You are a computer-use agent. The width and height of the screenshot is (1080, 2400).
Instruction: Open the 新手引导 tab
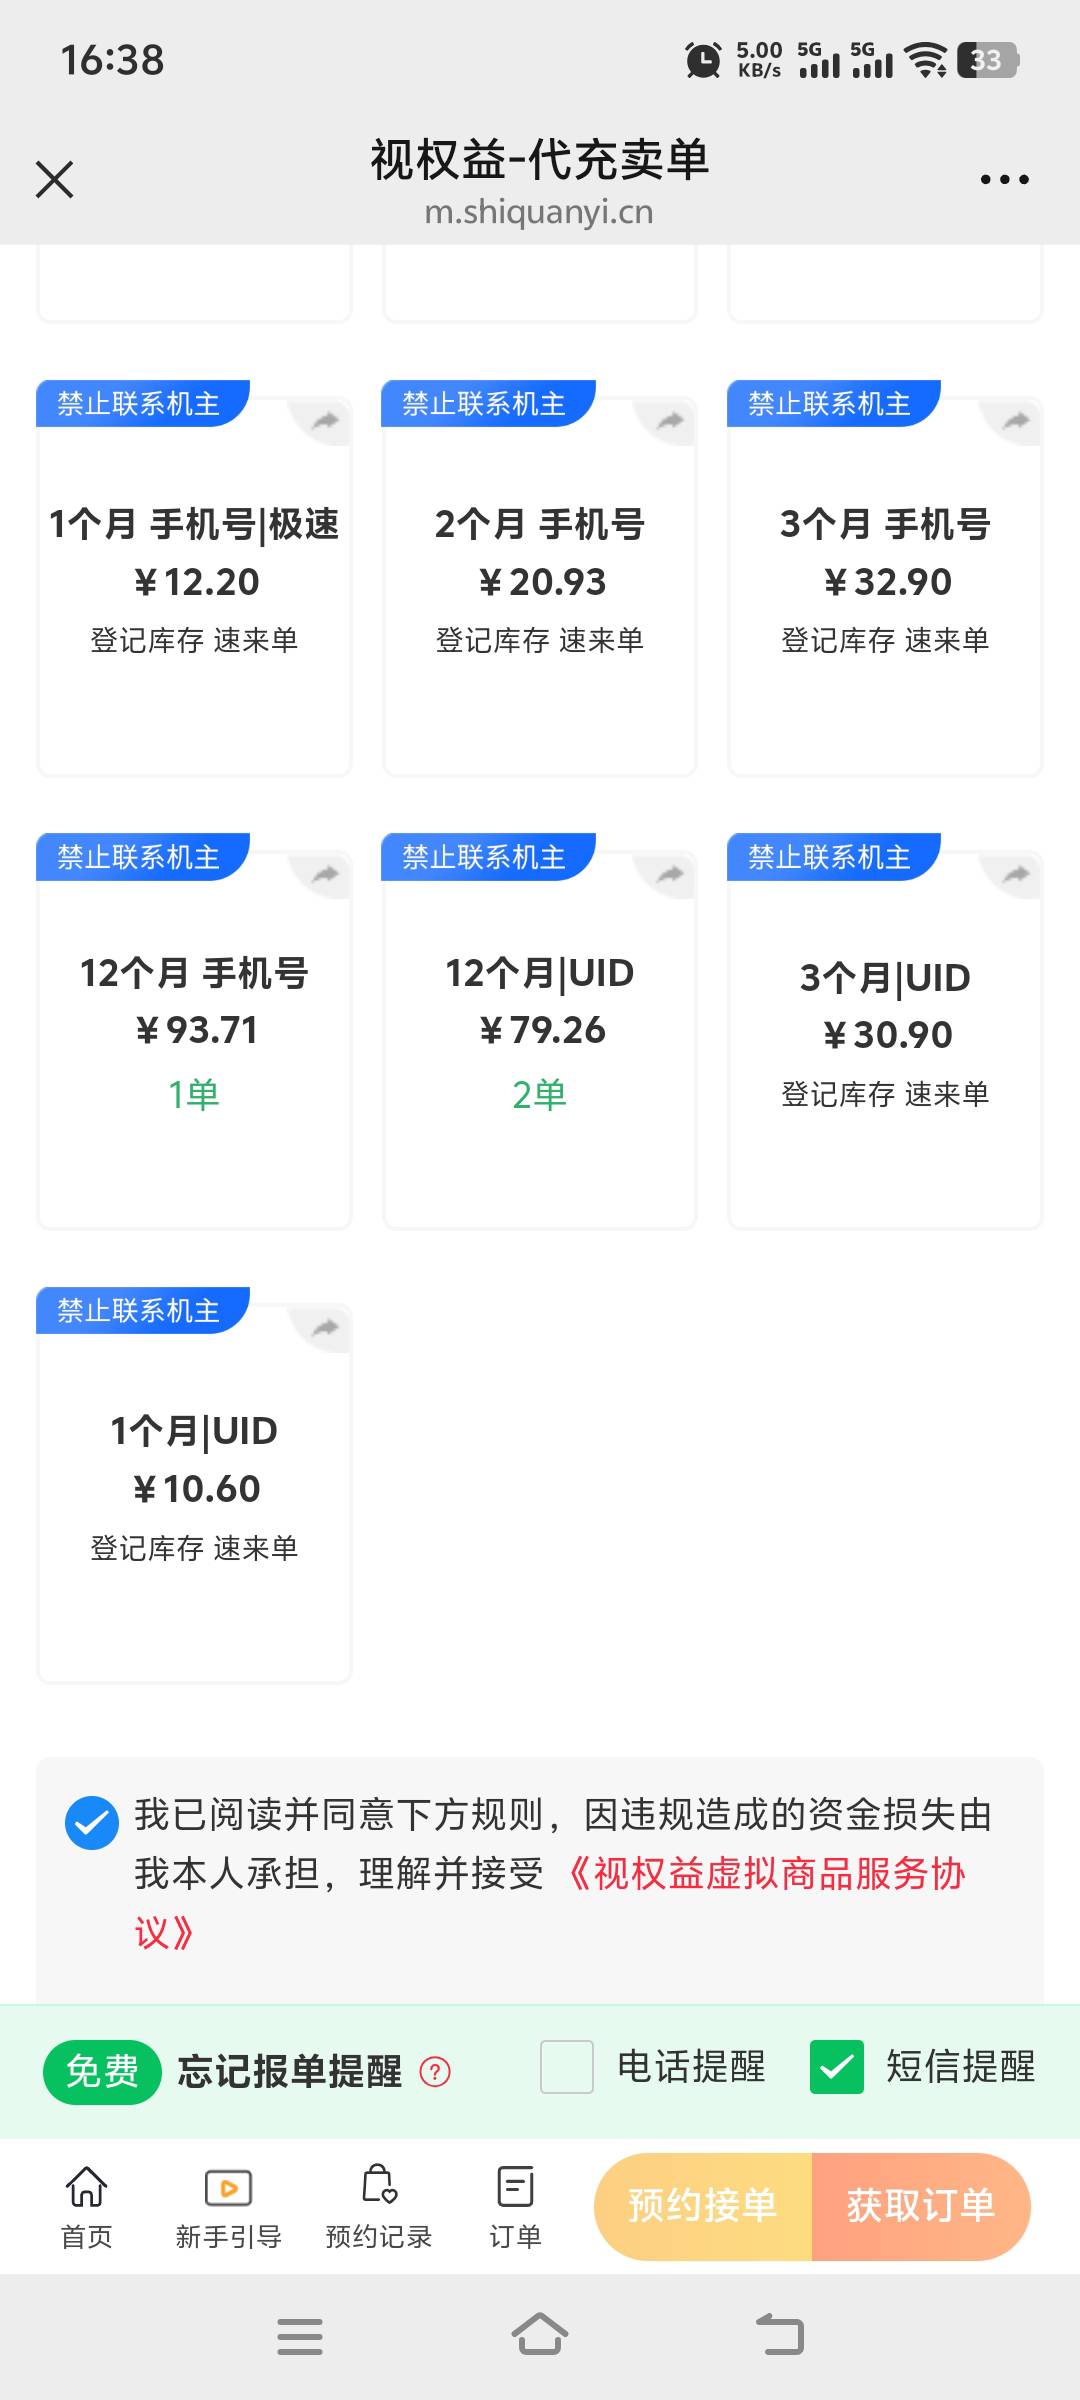[x=229, y=2207]
